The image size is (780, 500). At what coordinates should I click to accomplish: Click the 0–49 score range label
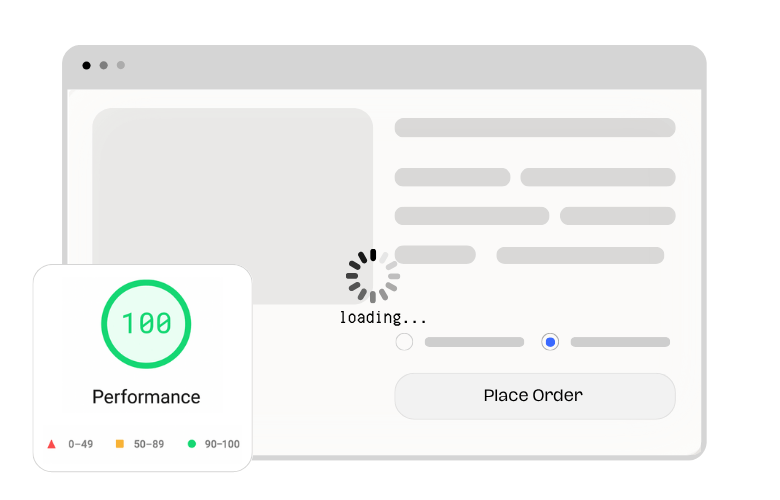pyautogui.click(x=81, y=444)
